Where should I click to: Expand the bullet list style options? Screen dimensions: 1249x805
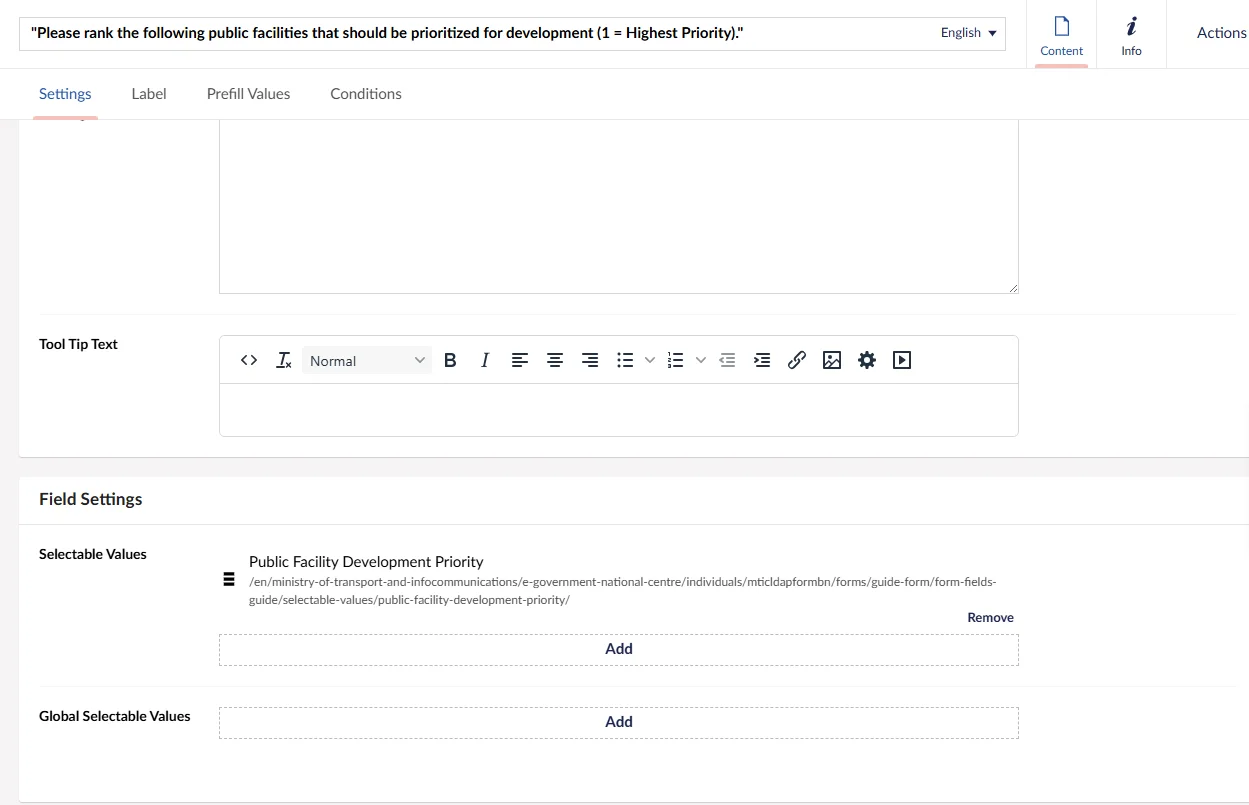click(x=650, y=361)
